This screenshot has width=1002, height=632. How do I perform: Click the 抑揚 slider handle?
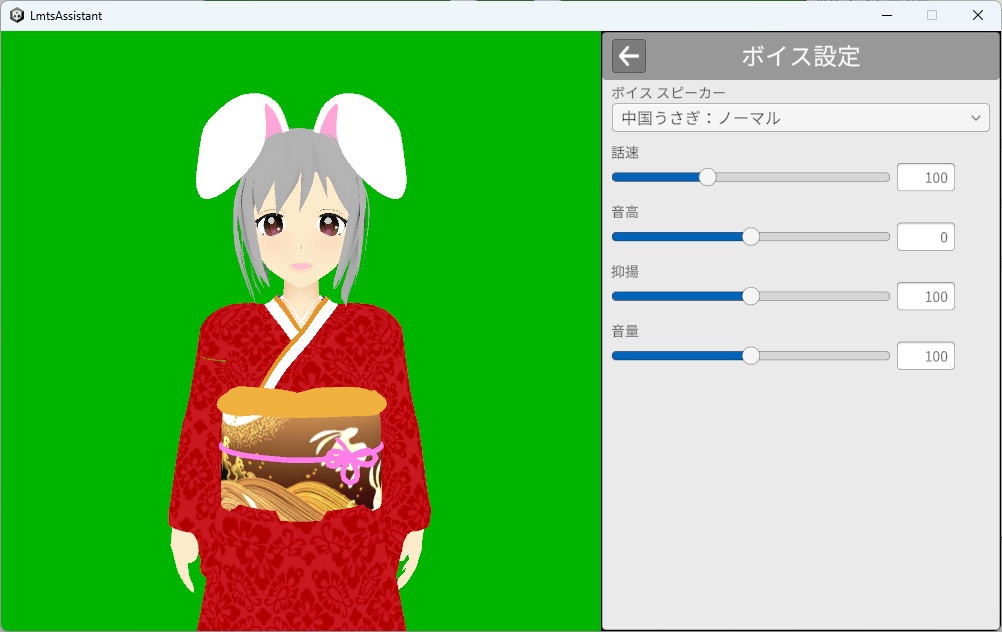(x=751, y=296)
